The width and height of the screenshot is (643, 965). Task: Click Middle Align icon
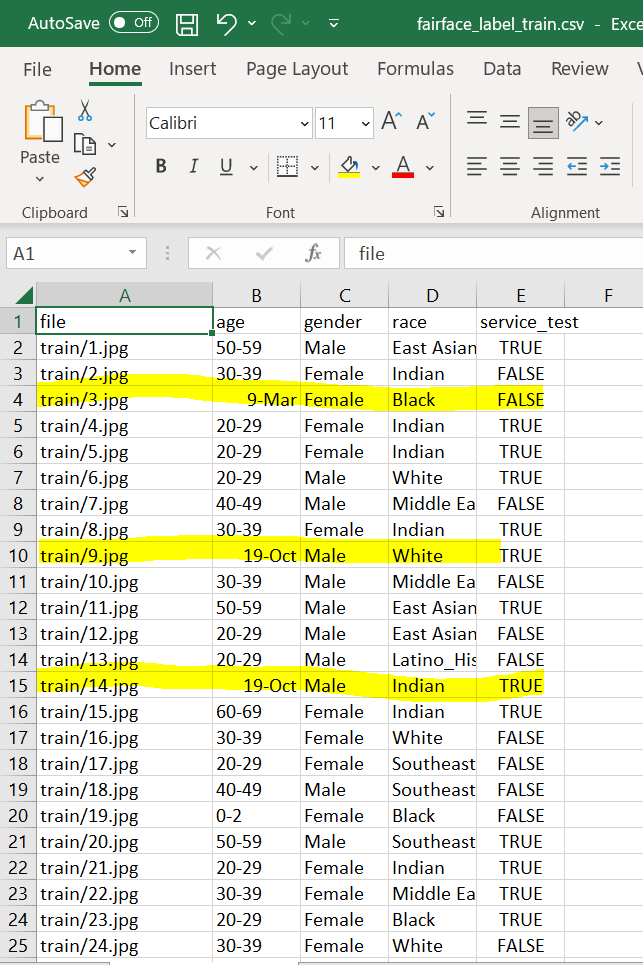tap(509, 121)
